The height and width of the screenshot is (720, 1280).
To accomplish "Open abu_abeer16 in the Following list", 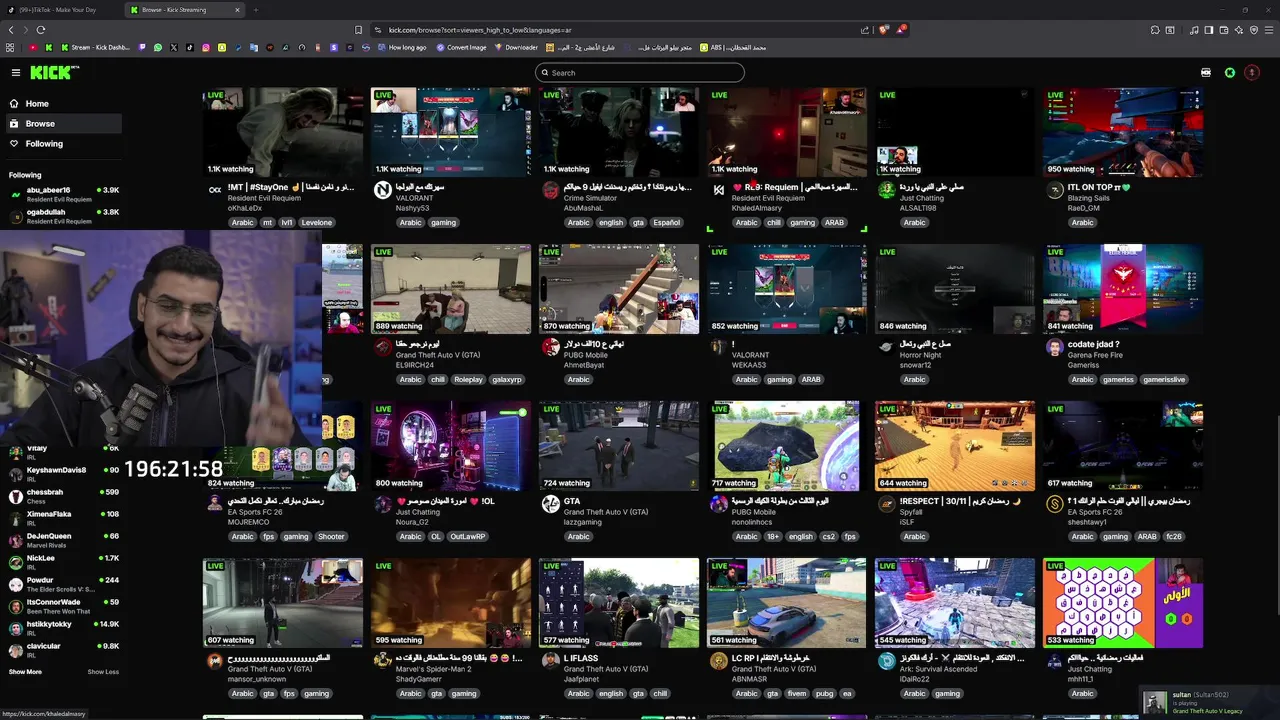I will pyautogui.click(x=62, y=194).
